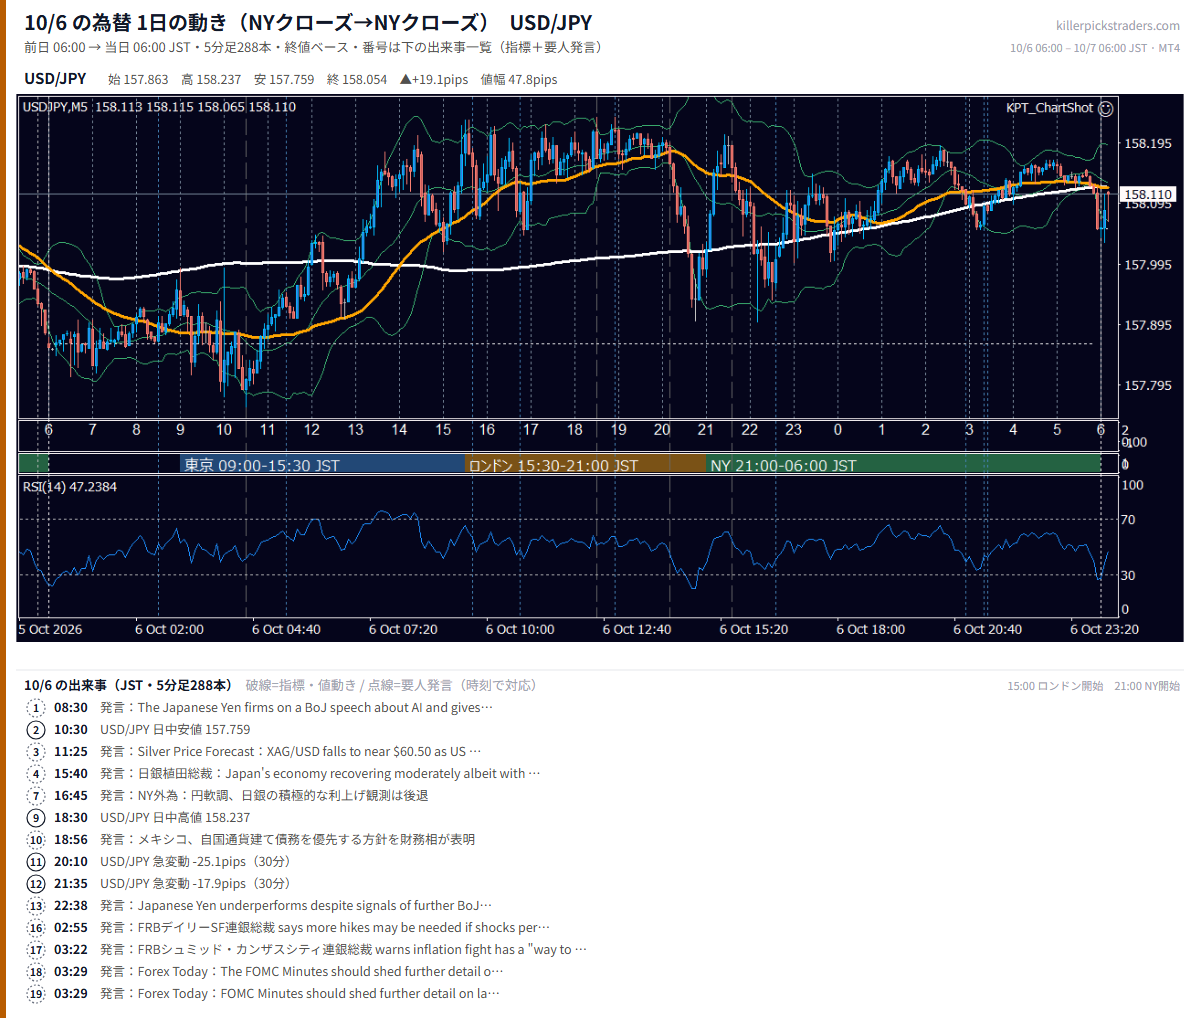Click the 15:00 ロンドン開始 legend text
Image resolution: width=1200 pixels, height=1018 pixels.
1055,686
